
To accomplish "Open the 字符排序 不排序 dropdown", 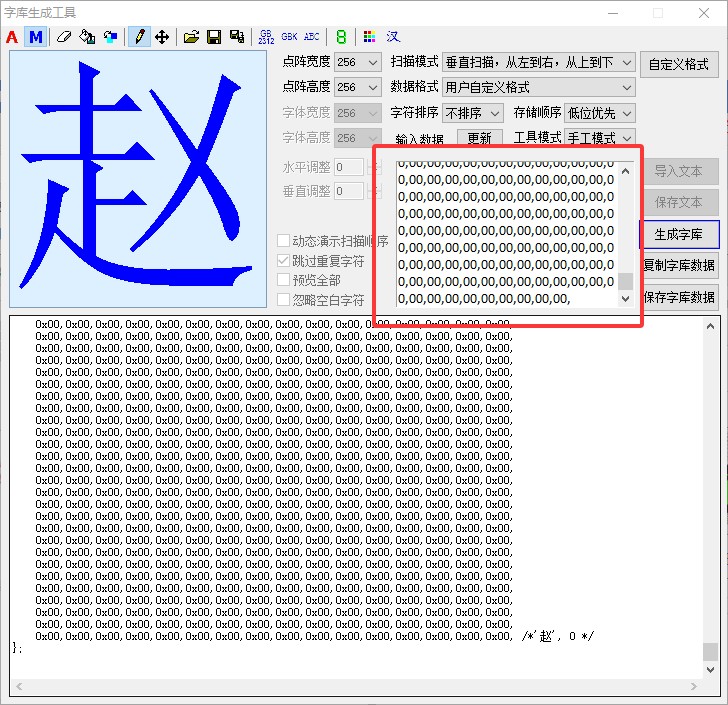I will [473, 113].
